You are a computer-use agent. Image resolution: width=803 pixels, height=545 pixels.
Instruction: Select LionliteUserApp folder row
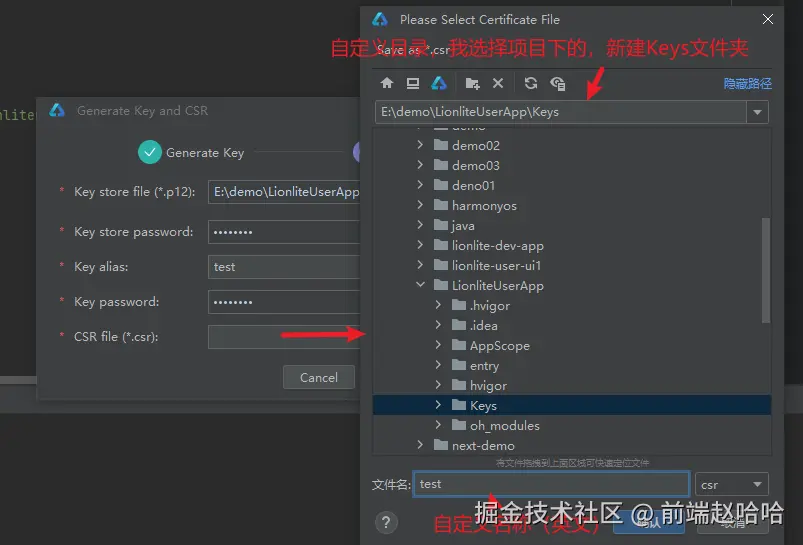[x=572, y=285]
